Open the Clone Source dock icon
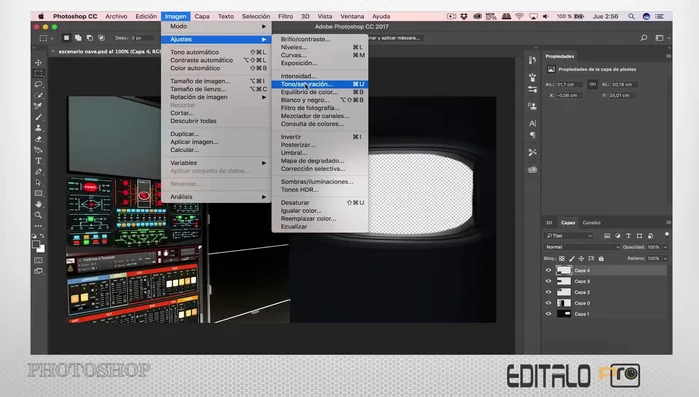 (532, 106)
